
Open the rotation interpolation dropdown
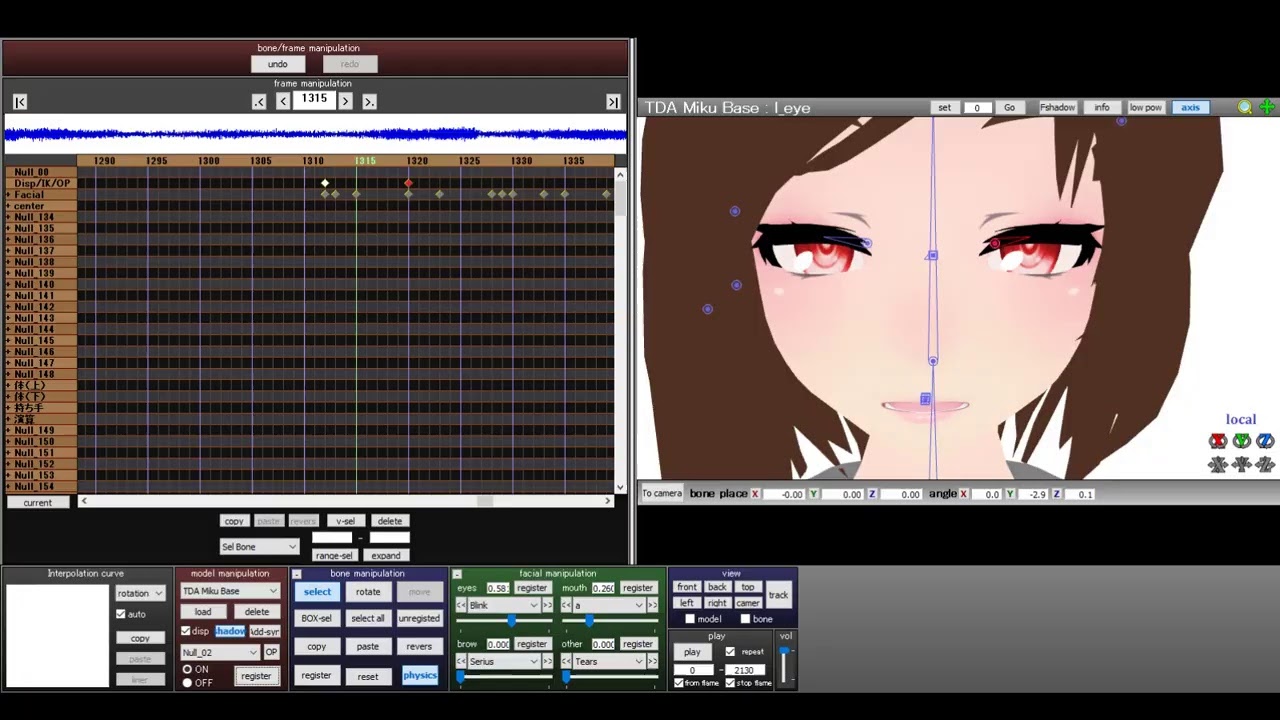[x=139, y=593]
